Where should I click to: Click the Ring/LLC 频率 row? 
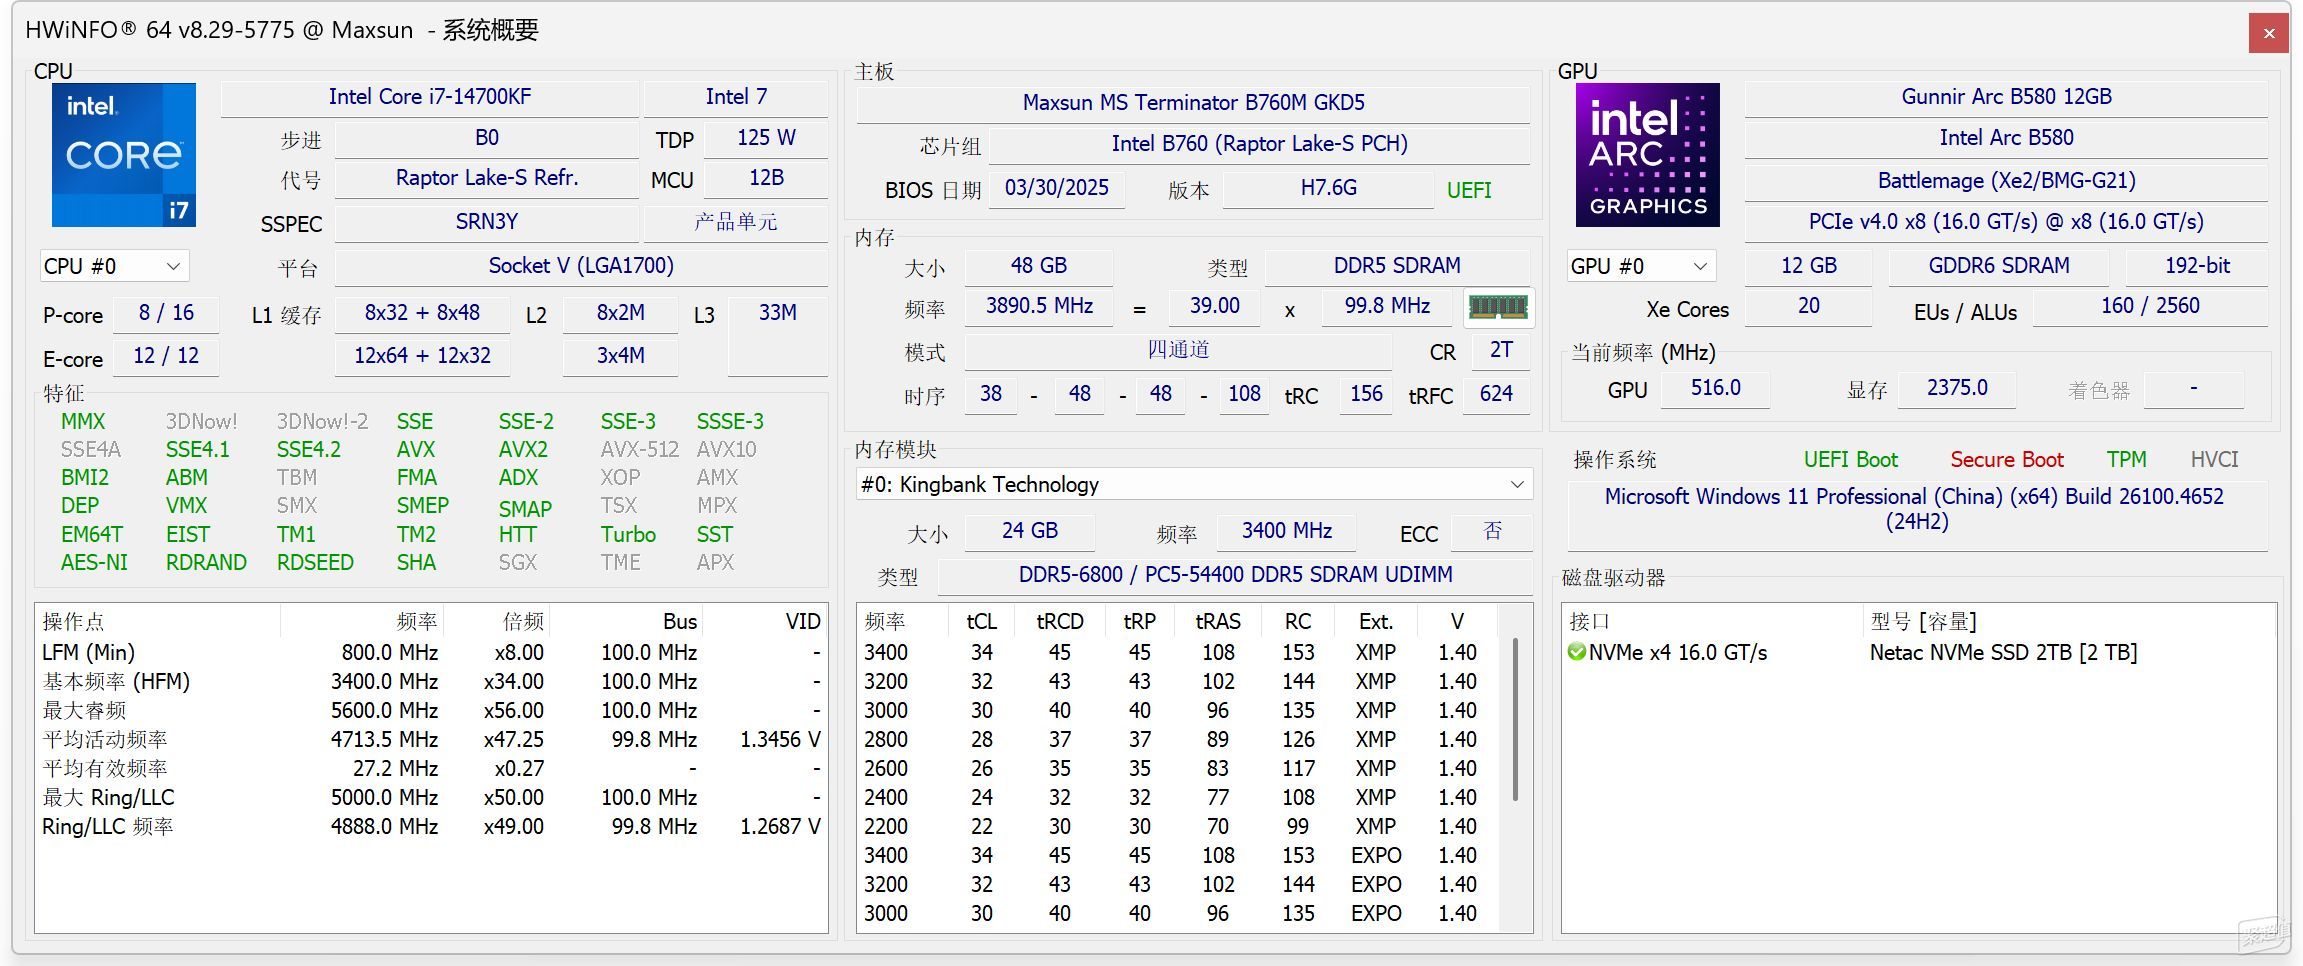coord(431,827)
